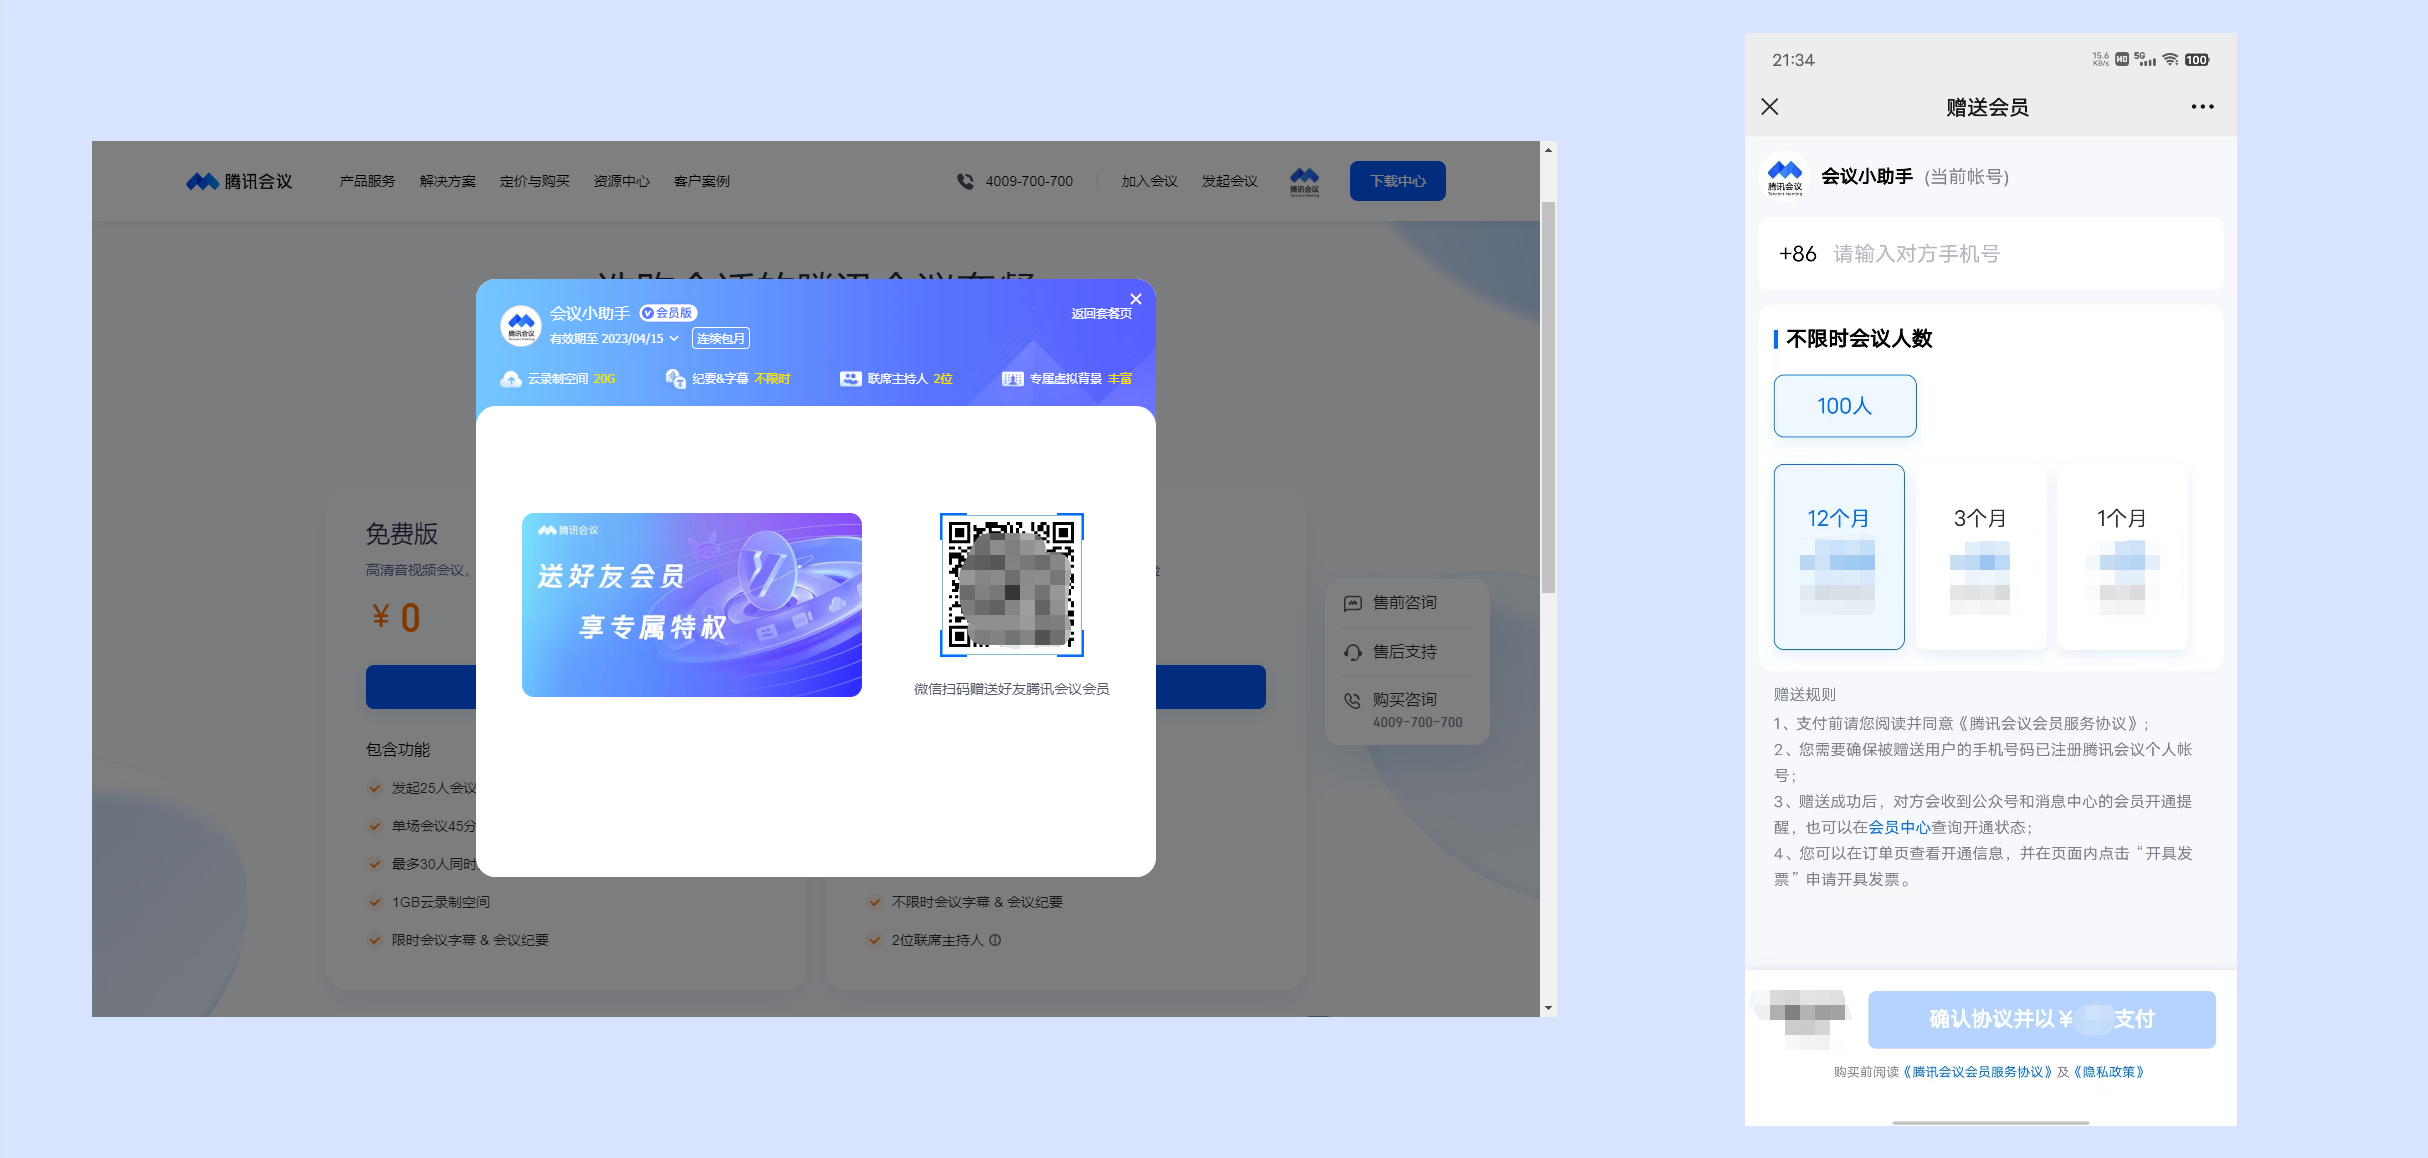Click the 21:34 clock in the phone status bar
The width and height of the screenshot is (2428, 1158).
coord(1793,60)
